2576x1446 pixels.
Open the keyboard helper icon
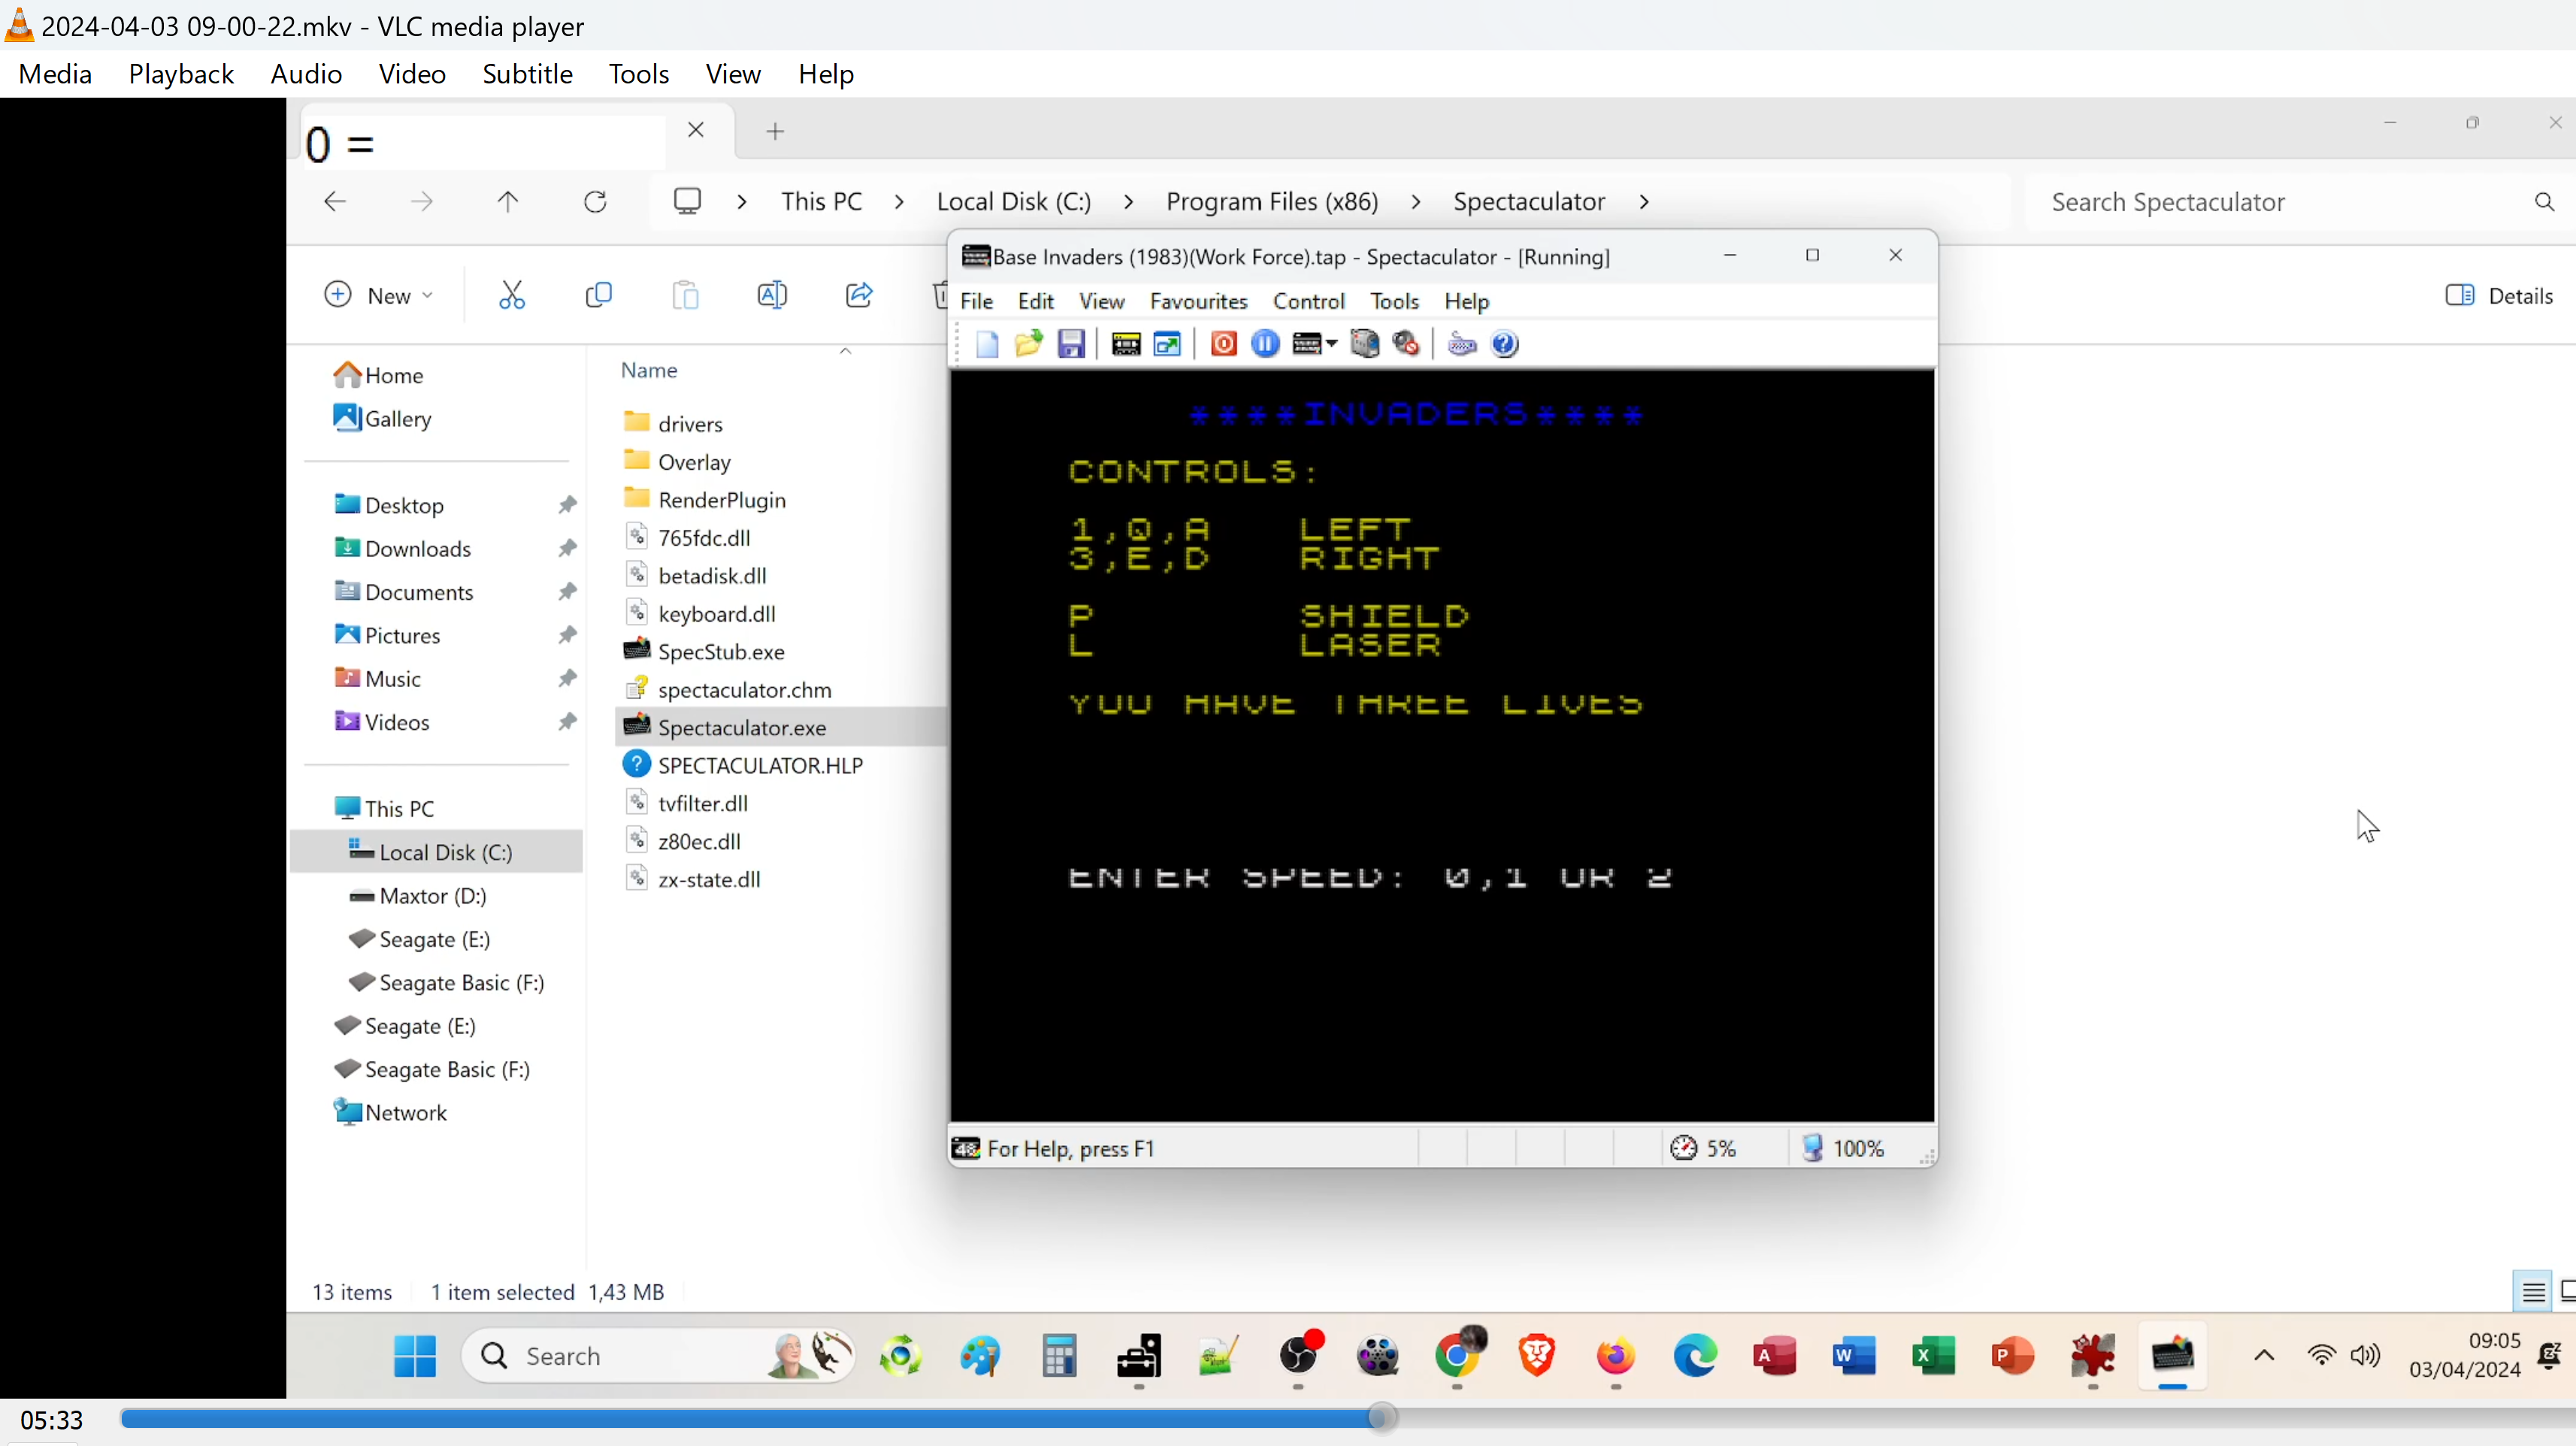coord(1461,344)
